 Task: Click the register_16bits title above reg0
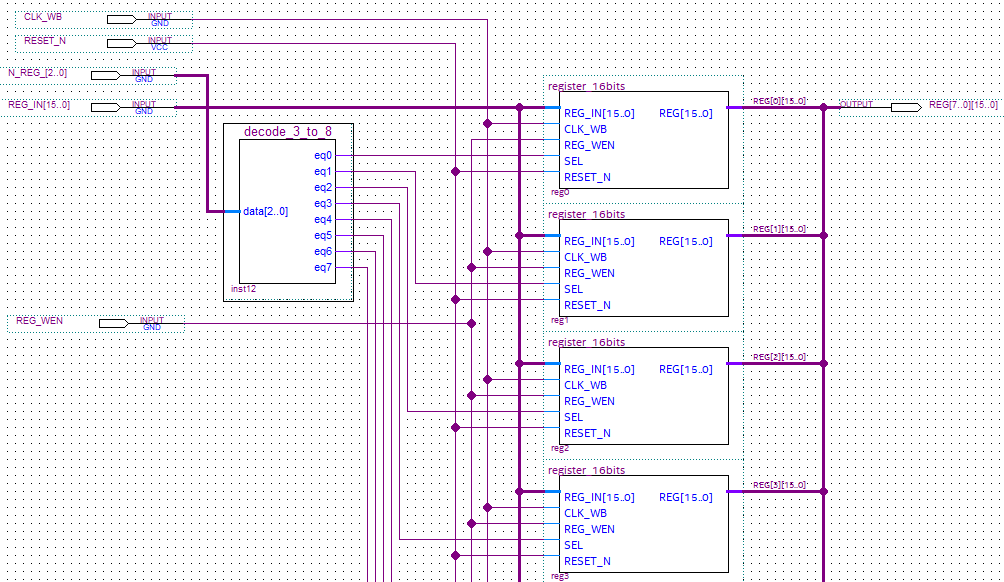587,86
